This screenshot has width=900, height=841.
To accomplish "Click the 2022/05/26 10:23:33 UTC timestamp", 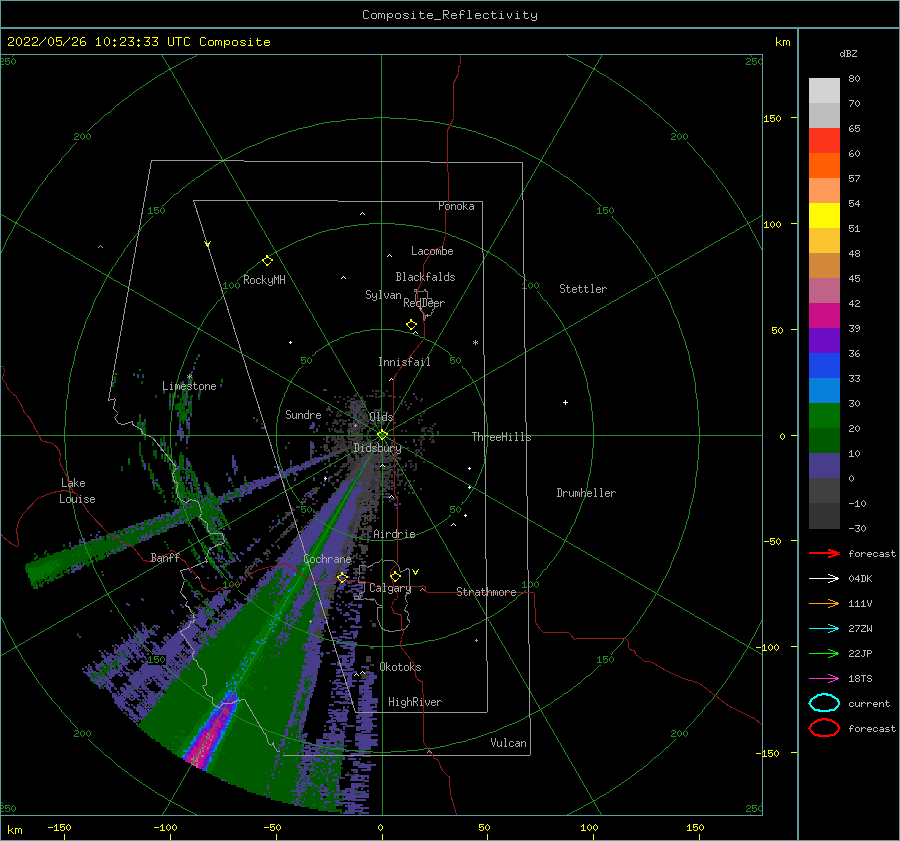I will (x=91, y=42).
